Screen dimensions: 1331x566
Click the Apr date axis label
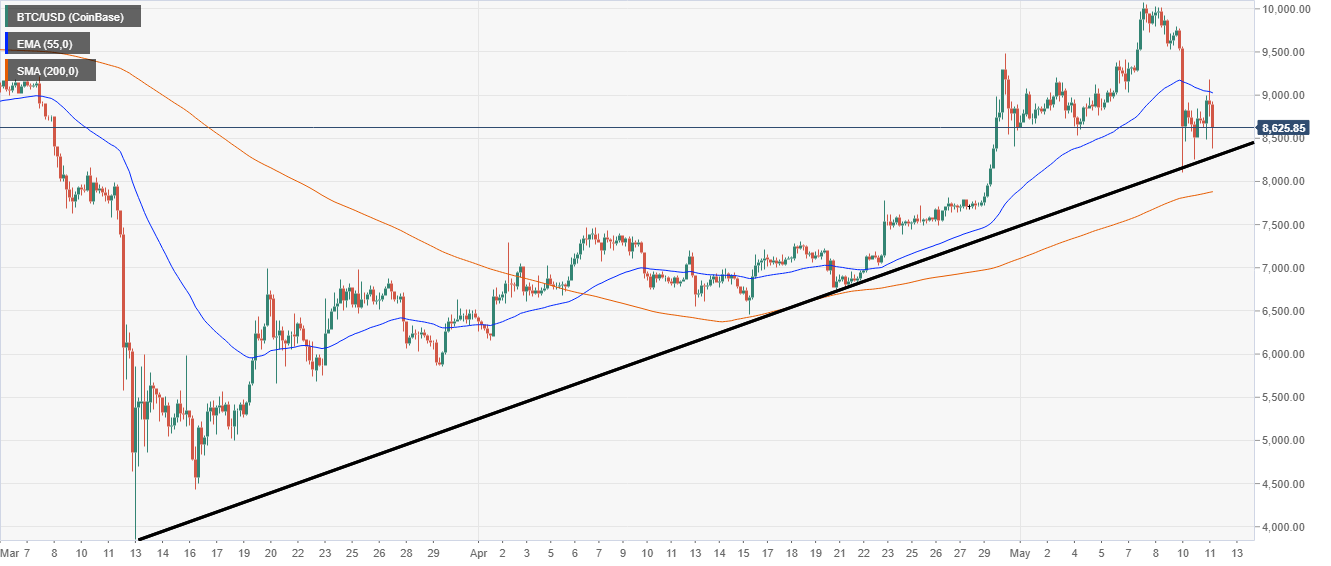(x=479, y=552)
